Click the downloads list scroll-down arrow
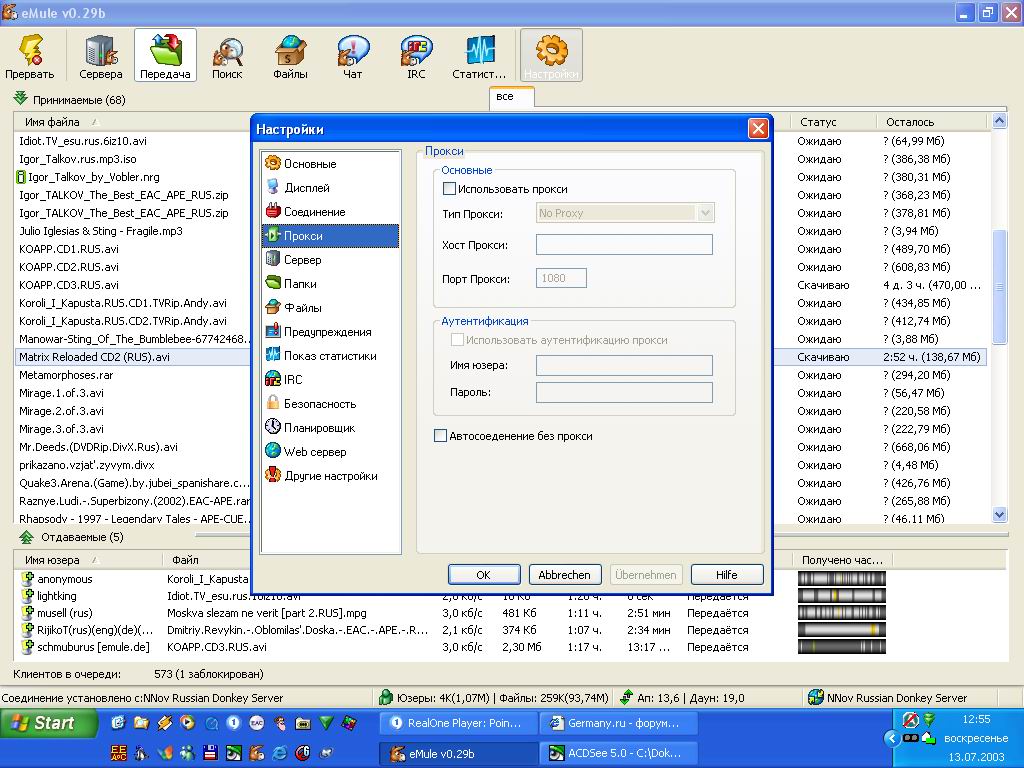This screenshot has height=768, width=1024. click(999, 514)
